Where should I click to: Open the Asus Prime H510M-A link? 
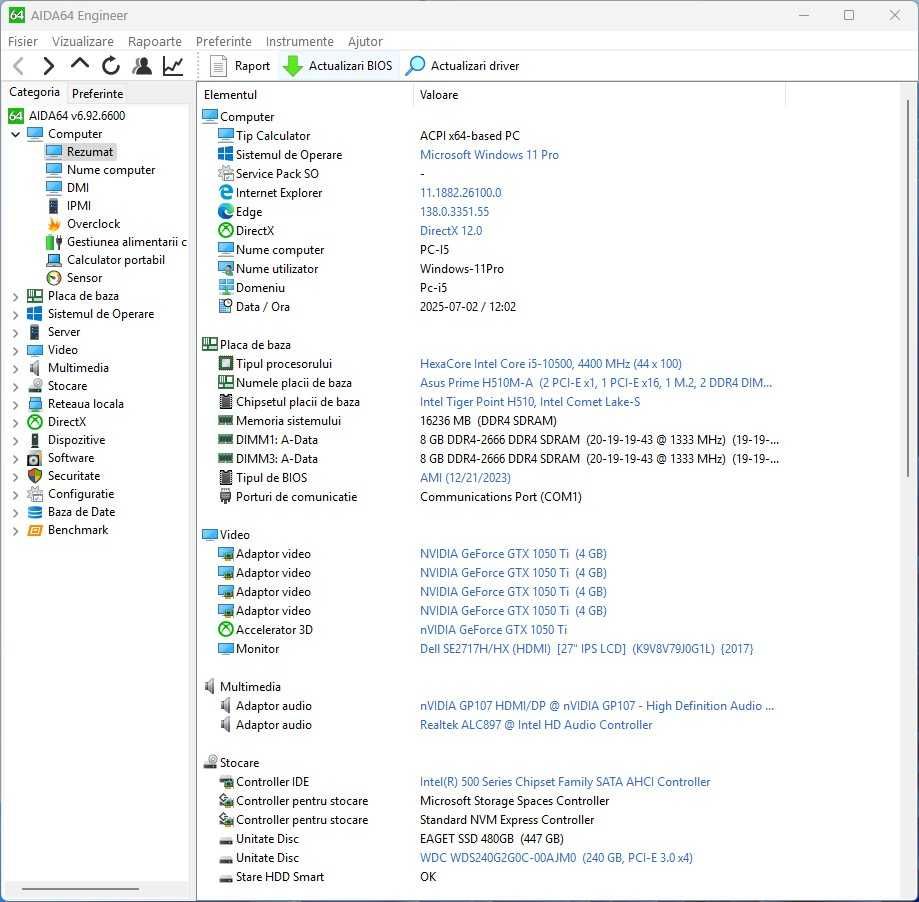(596, 383)
